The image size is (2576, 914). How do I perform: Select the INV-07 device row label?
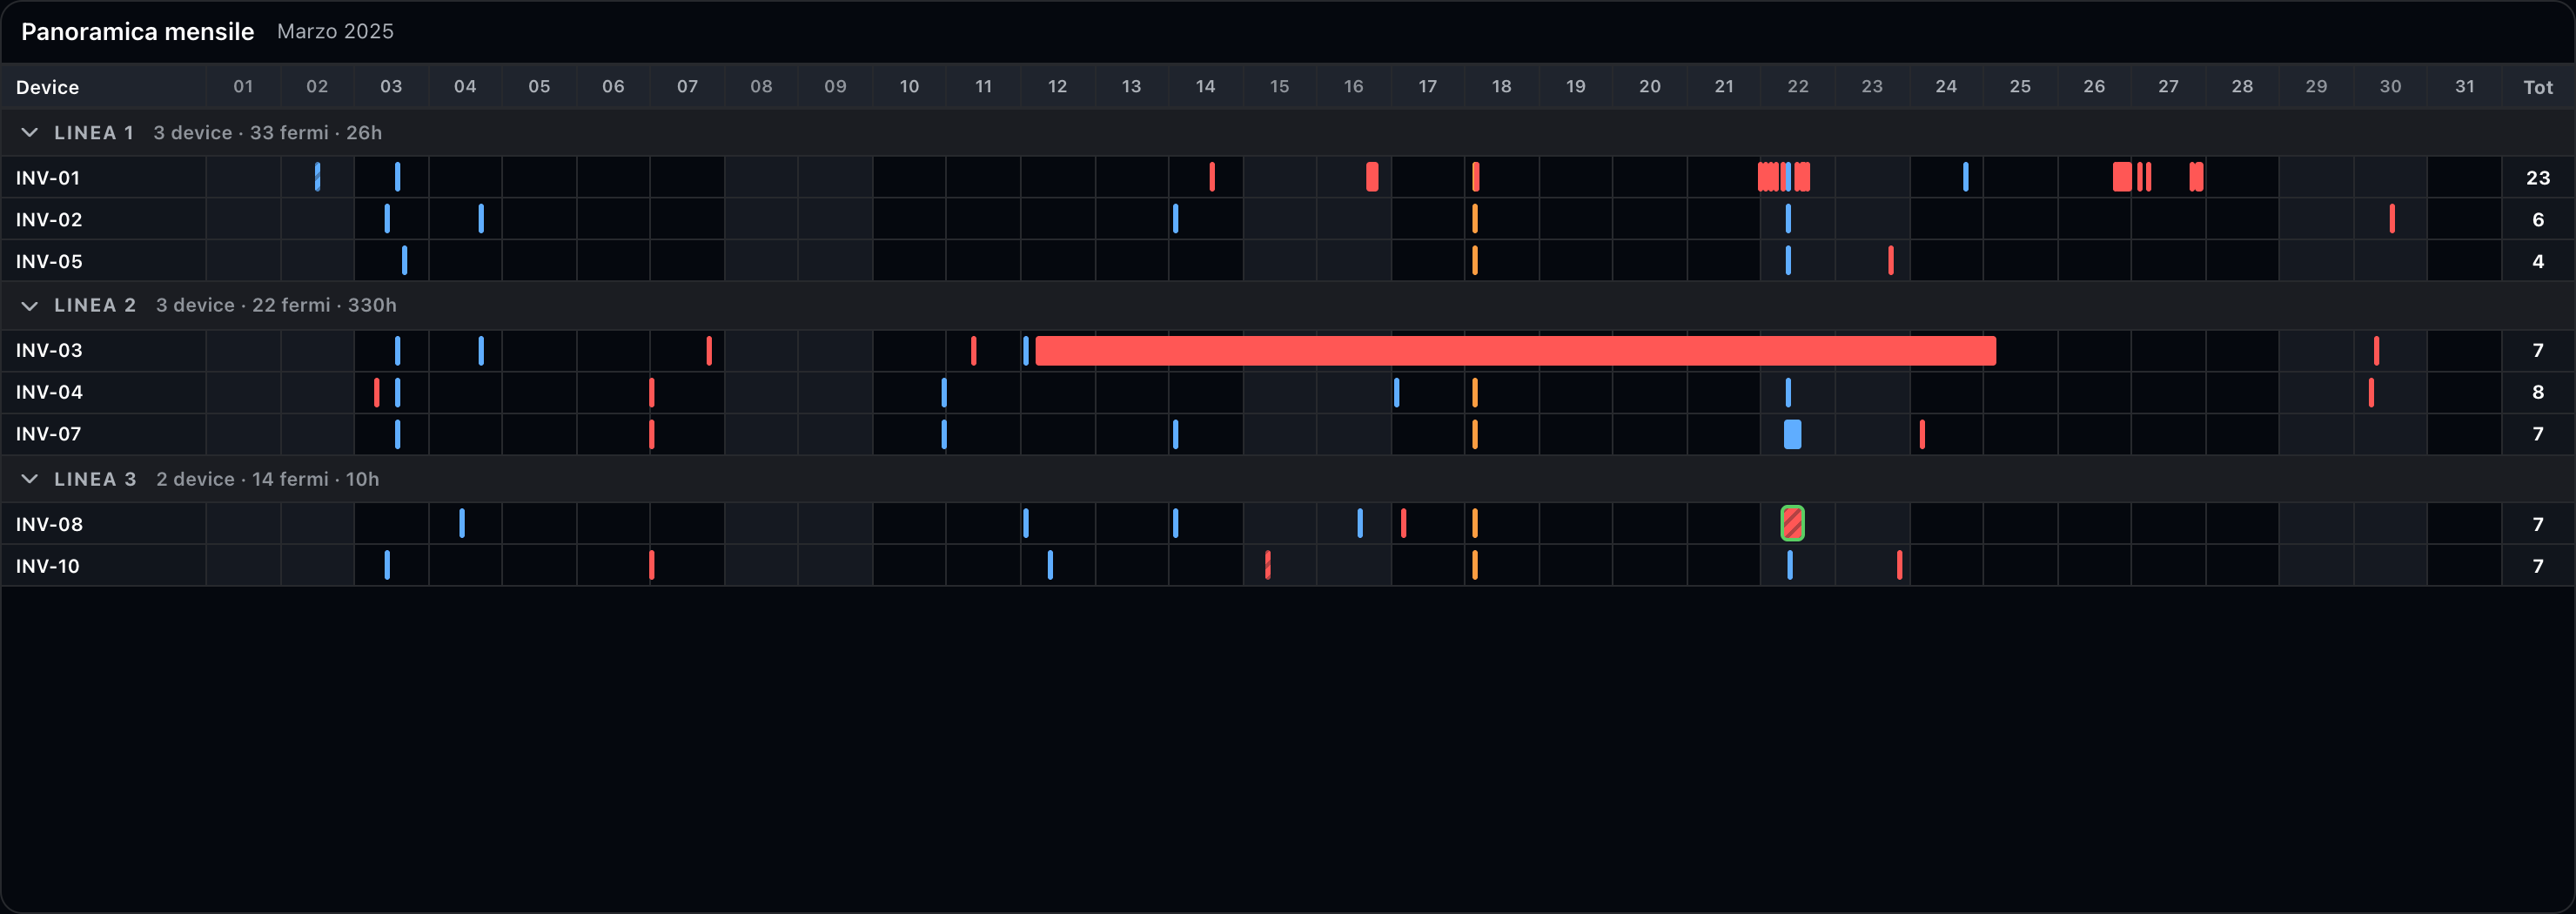[48, 434]
